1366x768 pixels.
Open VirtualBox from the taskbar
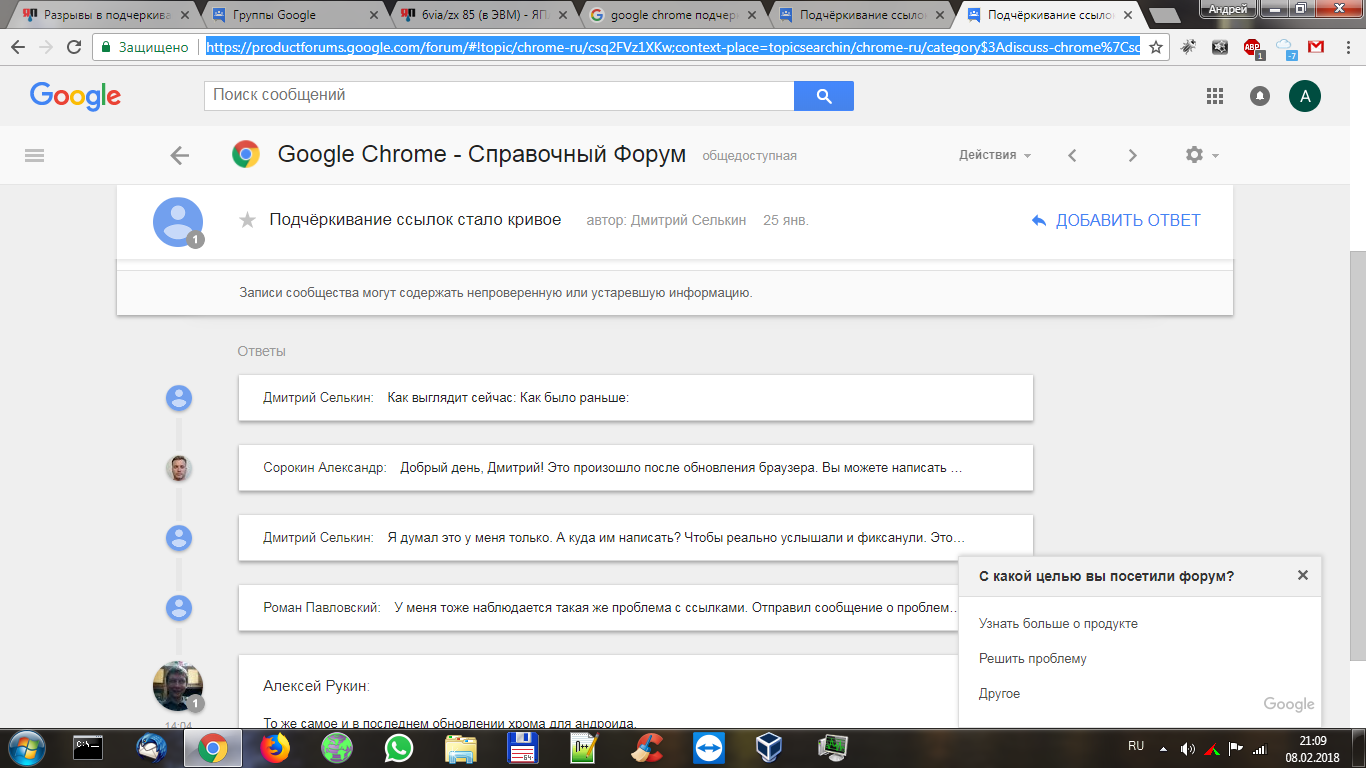pyautogui.click(x=769, y=747)
